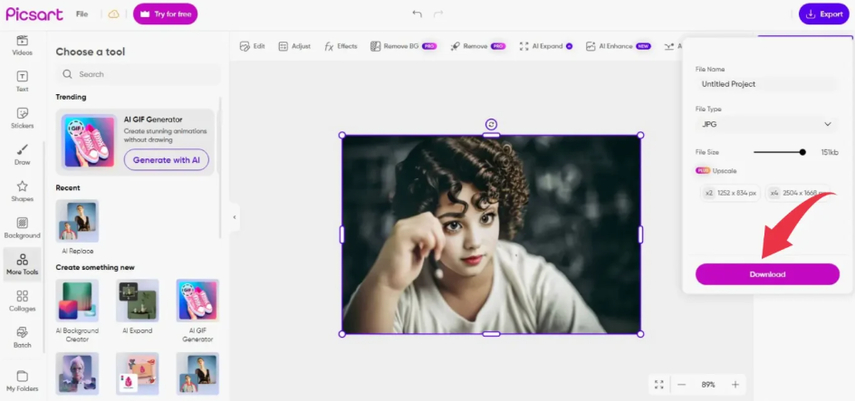Select AI Expand in the top toolbar
The height and width of the screenshot is (401, 855).
[545, 46]
